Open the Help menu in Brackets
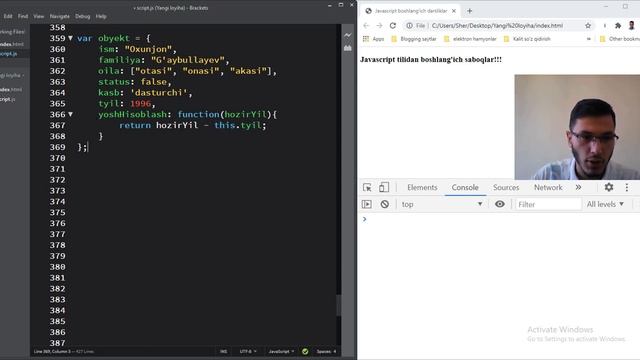Image resolution: width=640 pixels, height=360 pixels. click(x=101, y=16)
